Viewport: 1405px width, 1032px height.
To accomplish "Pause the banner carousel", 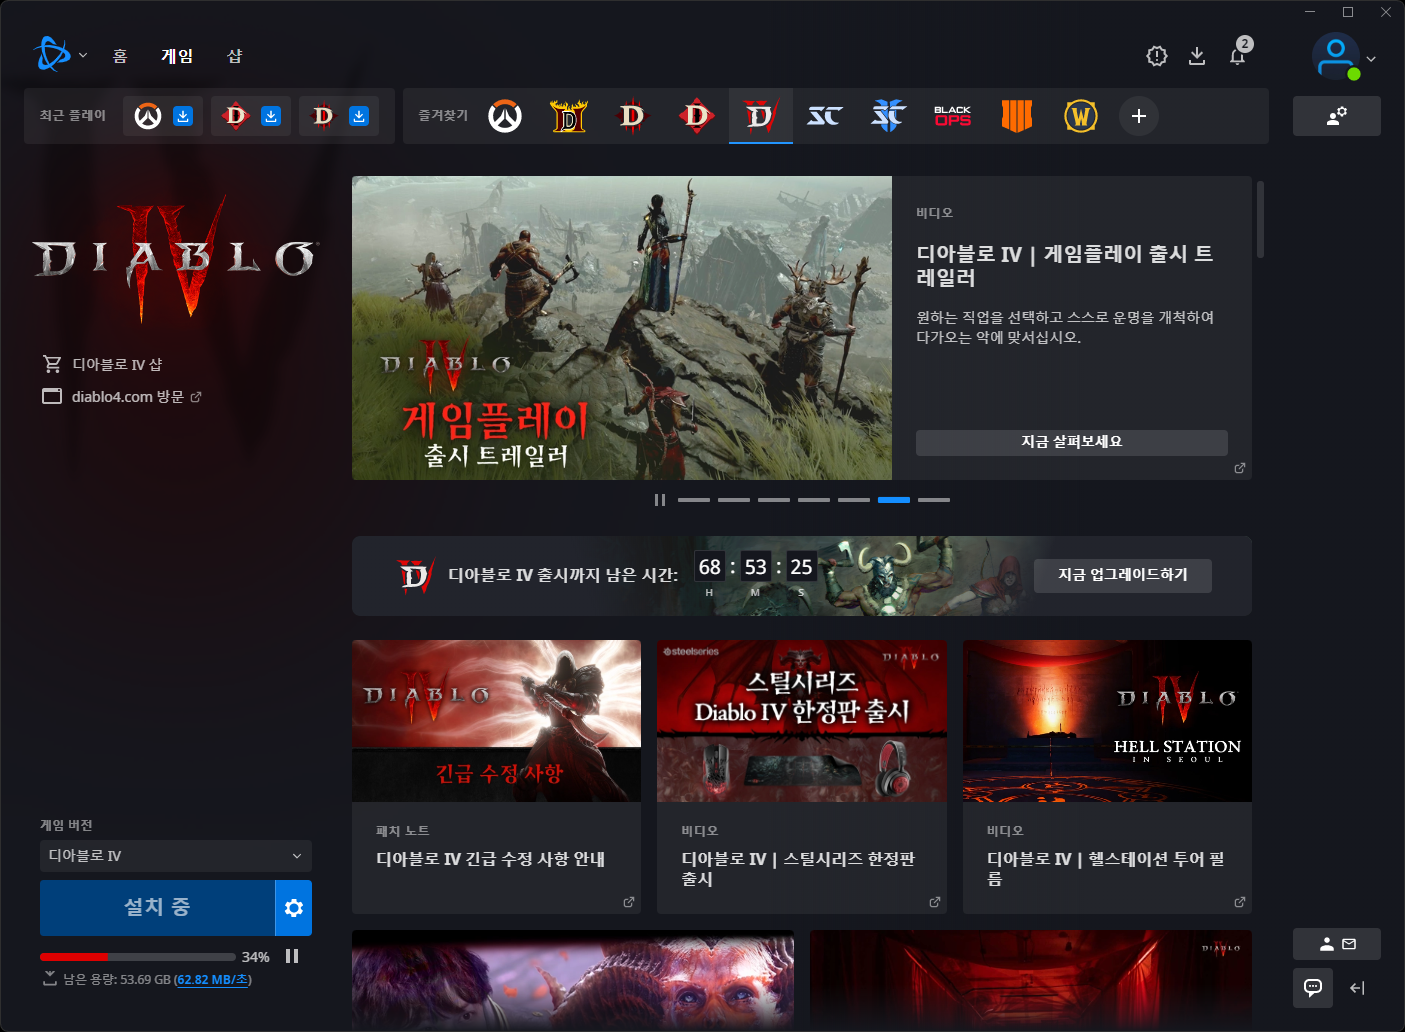I will 660,500.
